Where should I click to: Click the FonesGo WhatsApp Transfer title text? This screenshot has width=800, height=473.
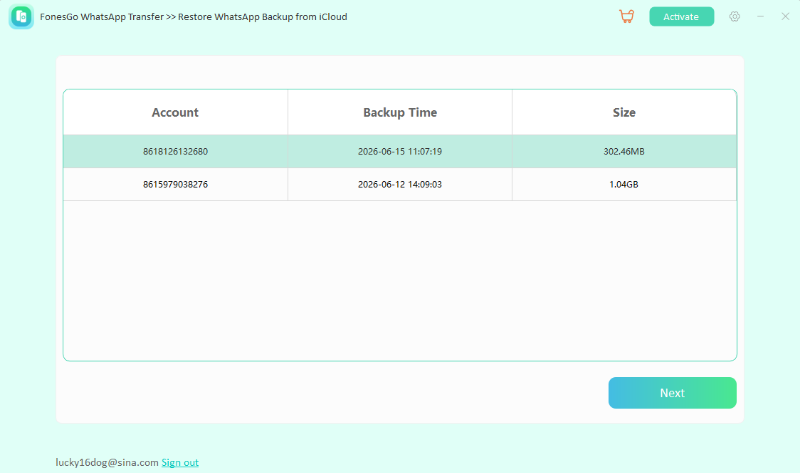[102, 17]
